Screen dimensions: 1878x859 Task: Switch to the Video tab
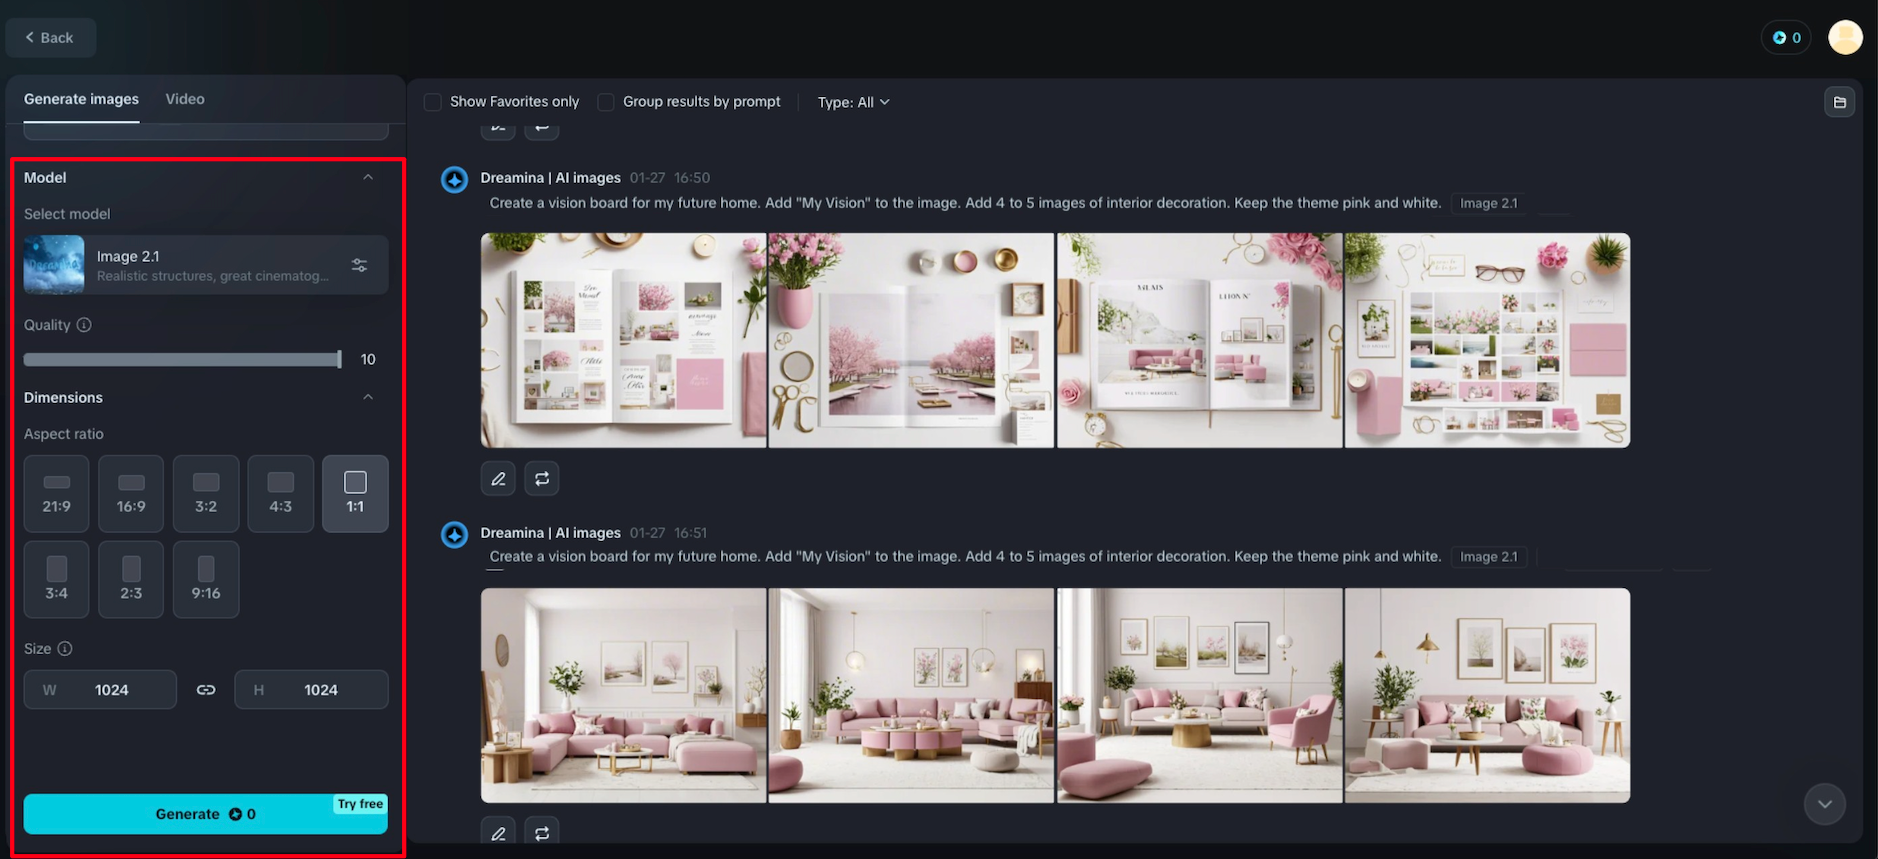pos(185,99)
